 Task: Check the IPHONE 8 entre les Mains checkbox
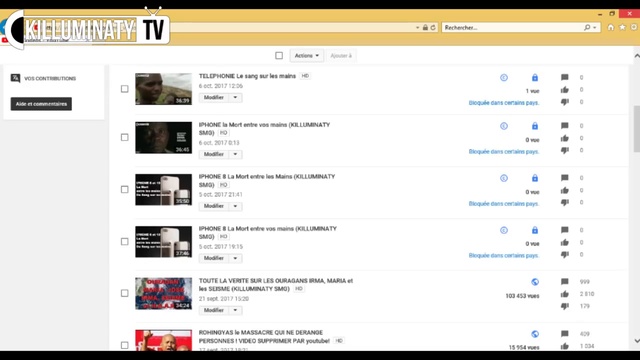click(124, 189)
